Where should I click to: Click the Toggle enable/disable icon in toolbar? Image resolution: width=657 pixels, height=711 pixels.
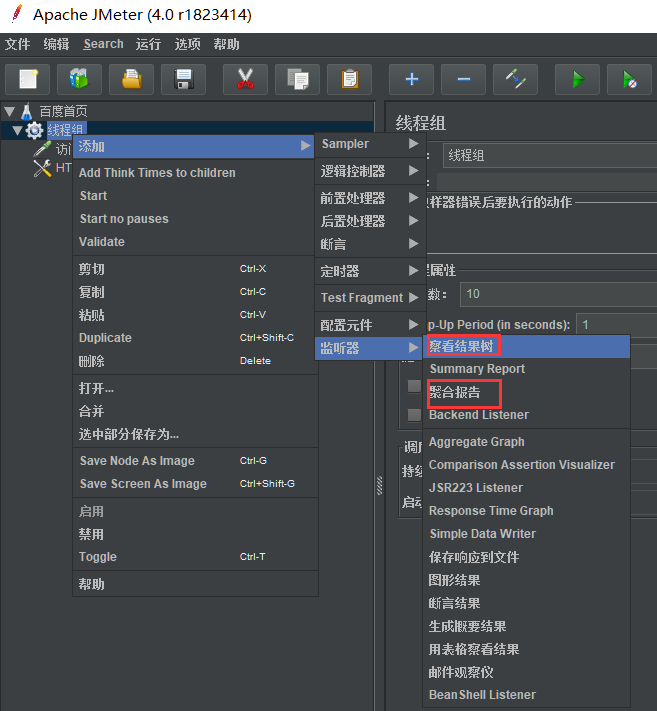tap(516, 79)
